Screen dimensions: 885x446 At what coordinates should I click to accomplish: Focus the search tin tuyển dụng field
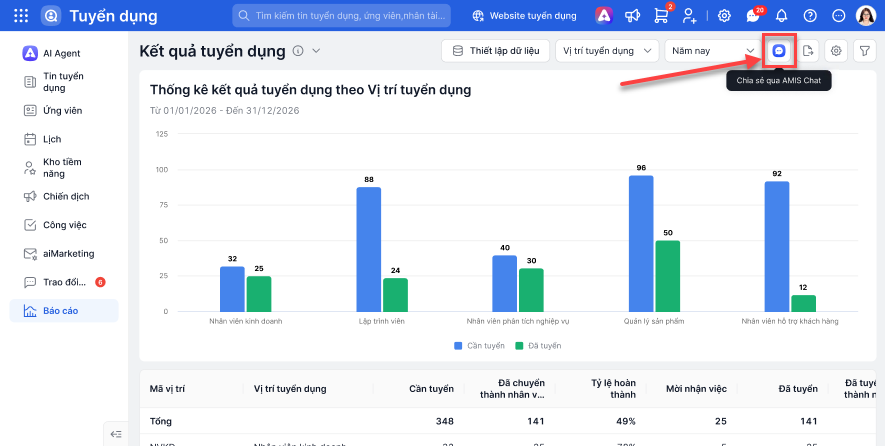pos(341,16)
